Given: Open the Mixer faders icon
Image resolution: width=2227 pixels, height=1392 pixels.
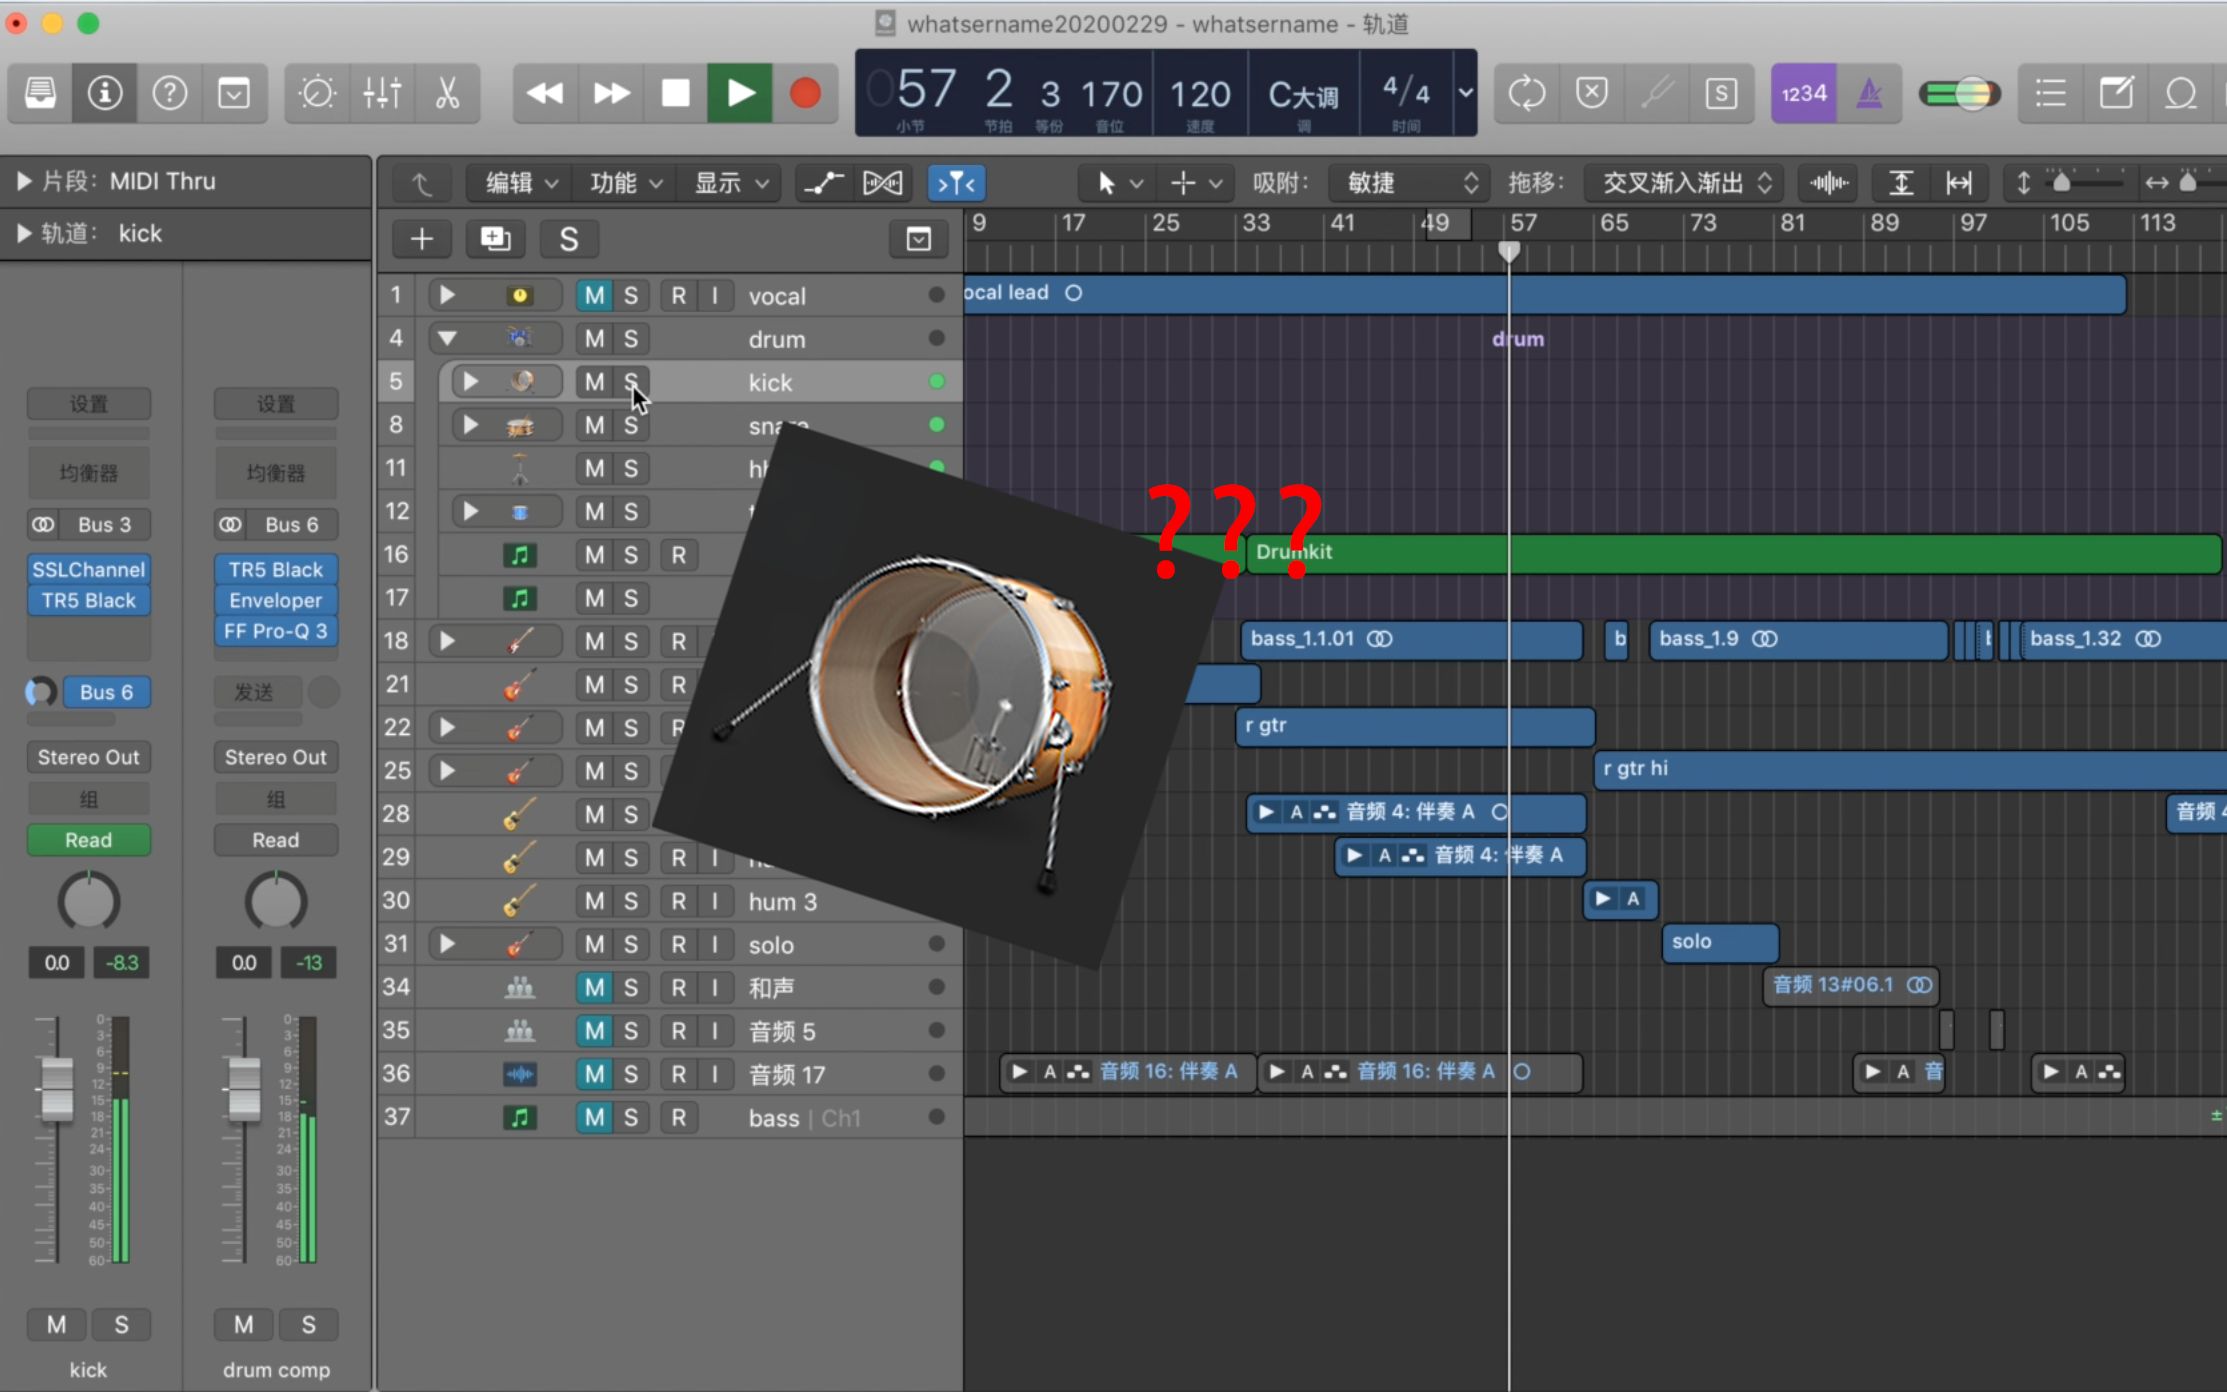Looking at the screenshot, I should point(382,93).
